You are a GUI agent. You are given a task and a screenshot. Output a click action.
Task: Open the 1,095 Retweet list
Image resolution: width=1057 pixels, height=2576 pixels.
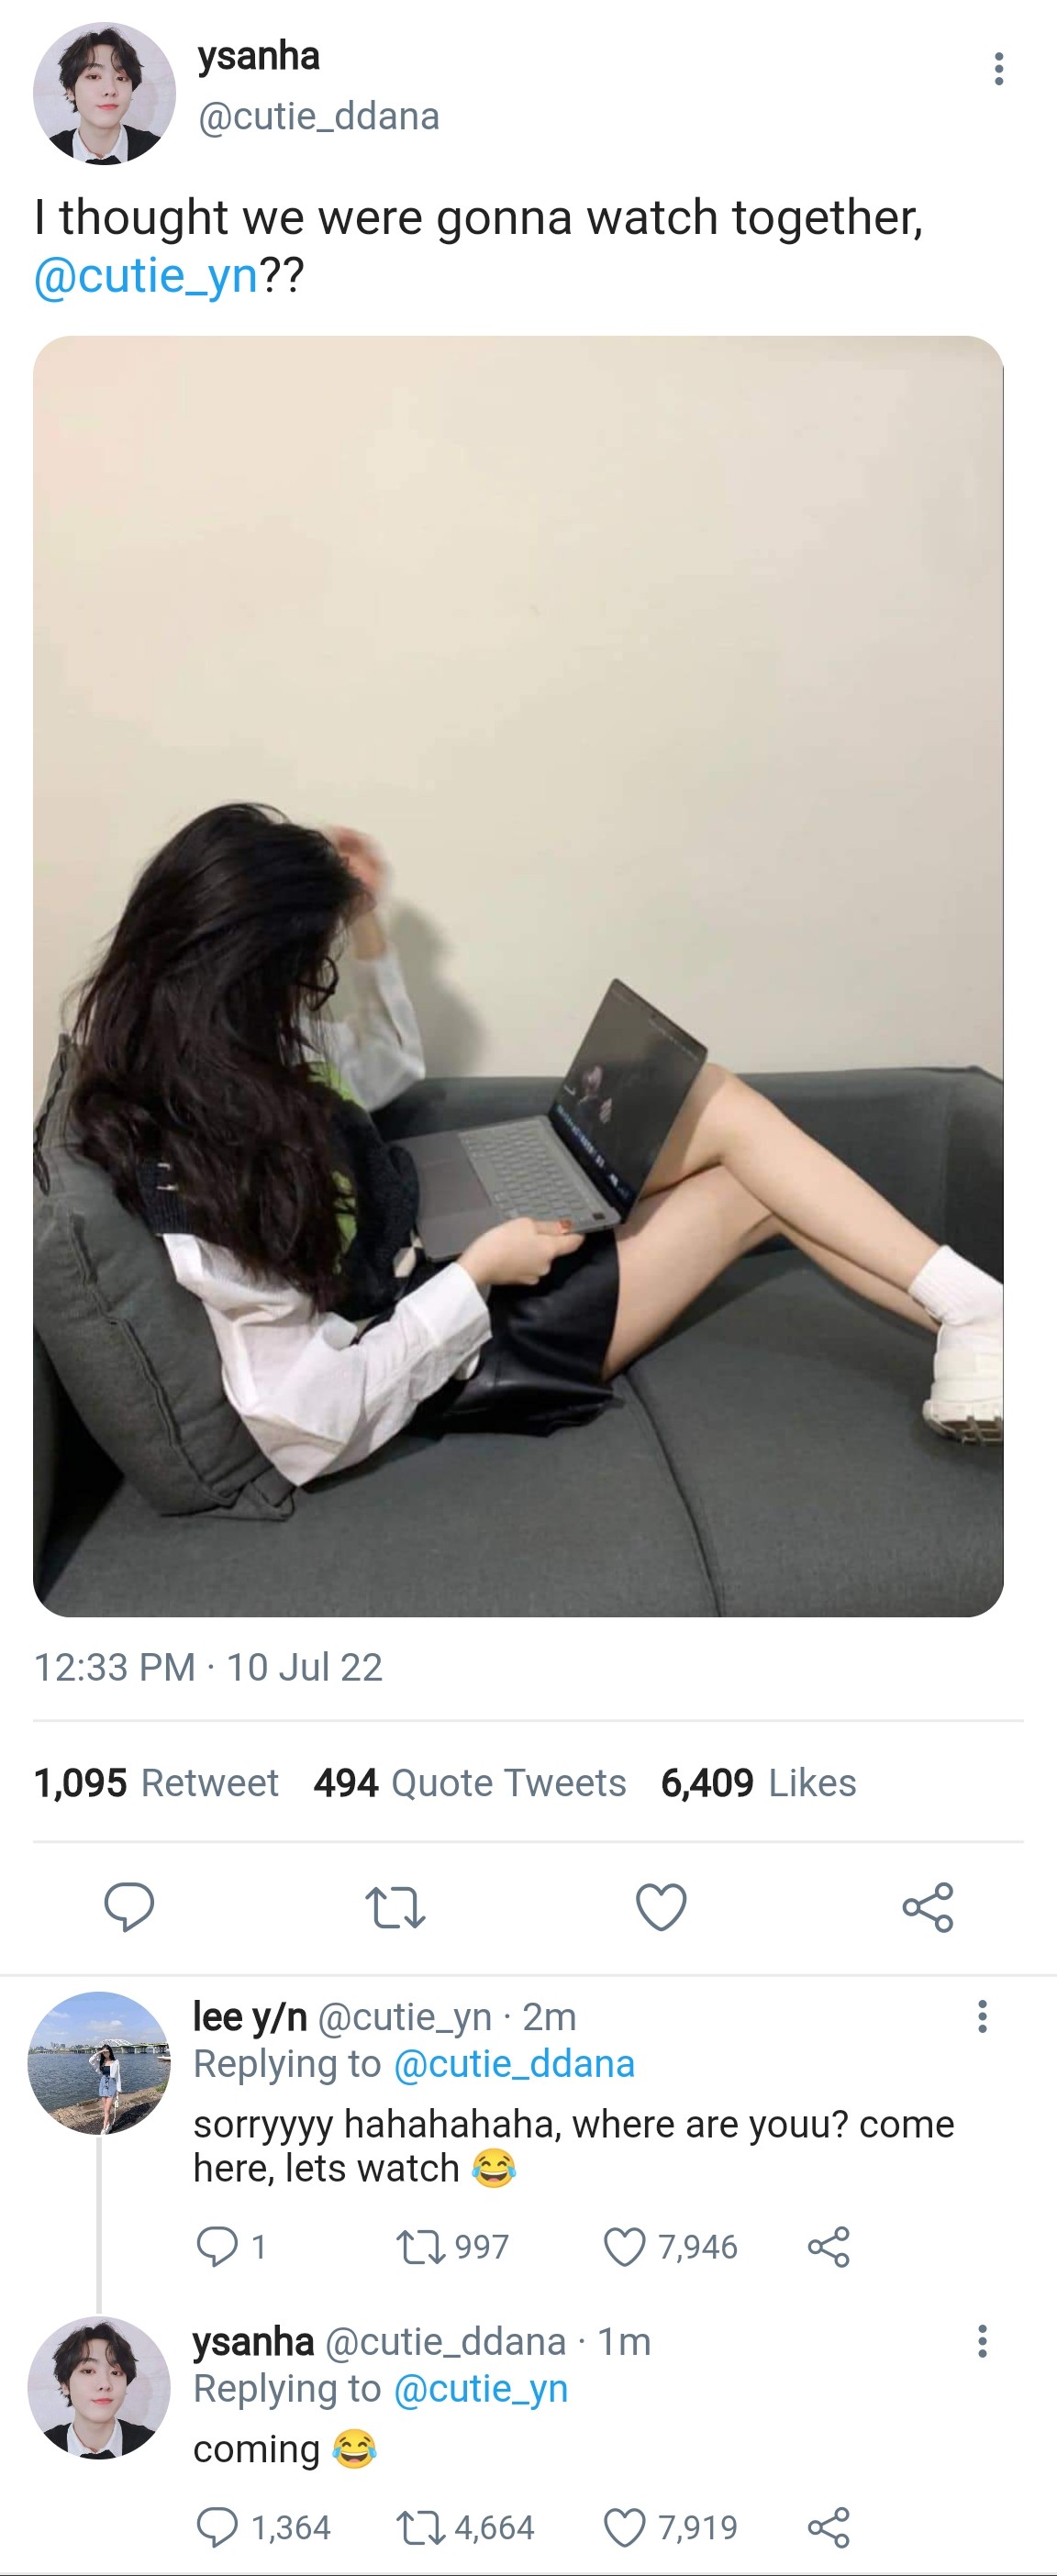tap(156, 1782)
